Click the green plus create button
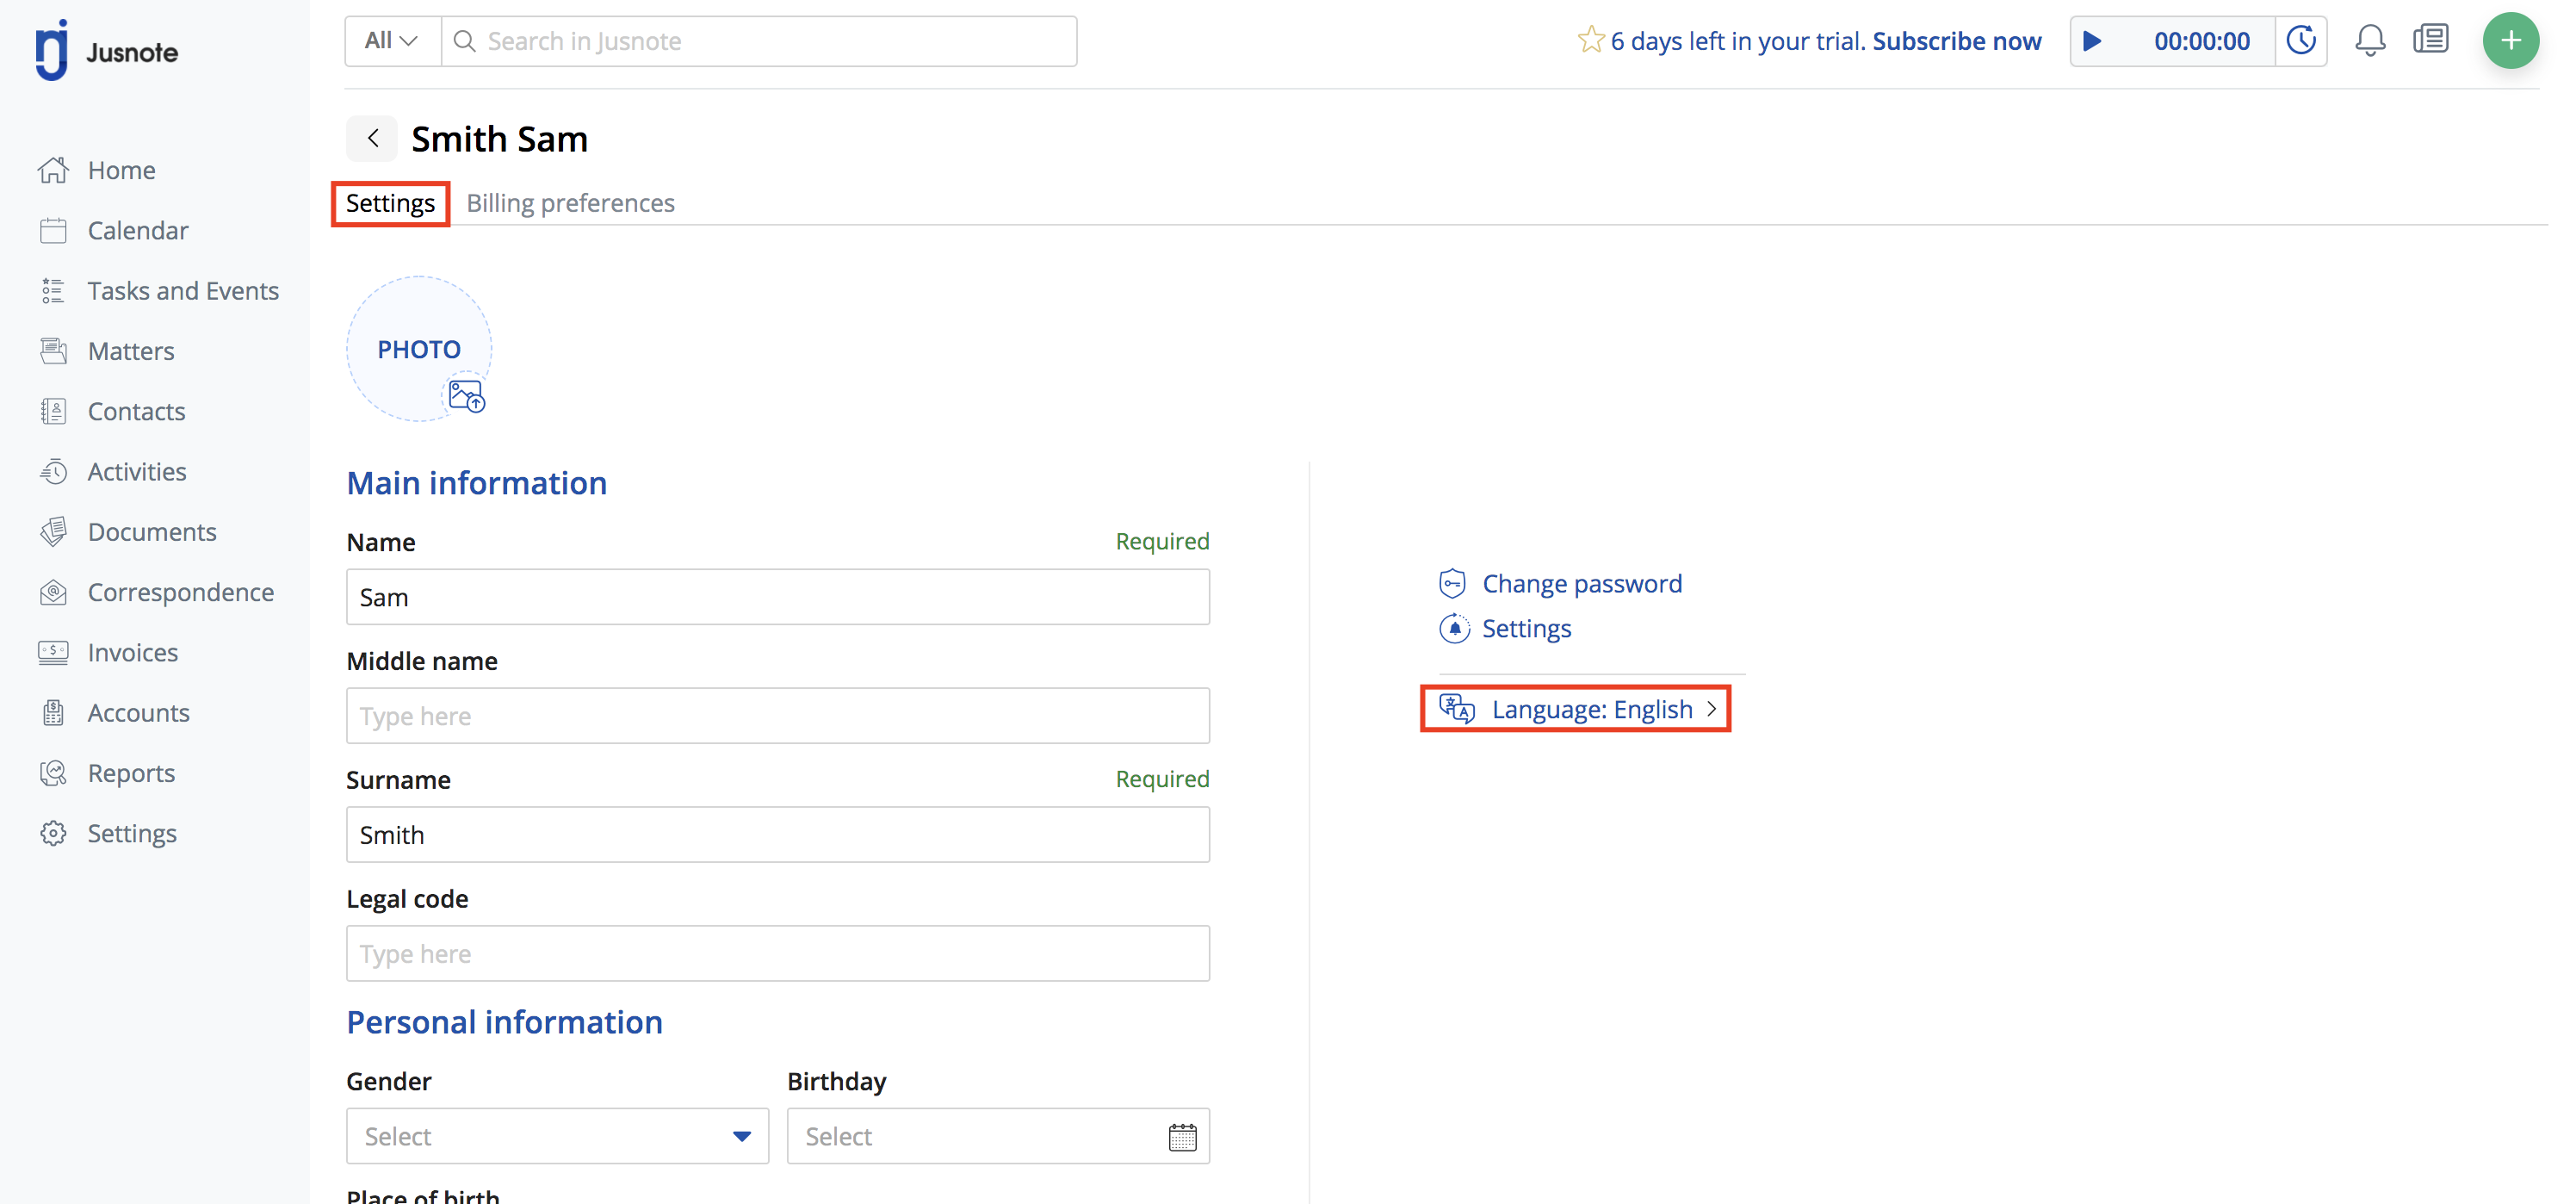 click(x=2510, y=41)
